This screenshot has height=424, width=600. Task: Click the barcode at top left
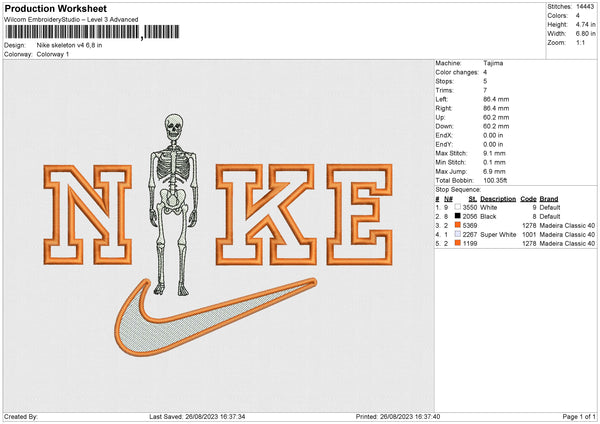pos(92,32)
